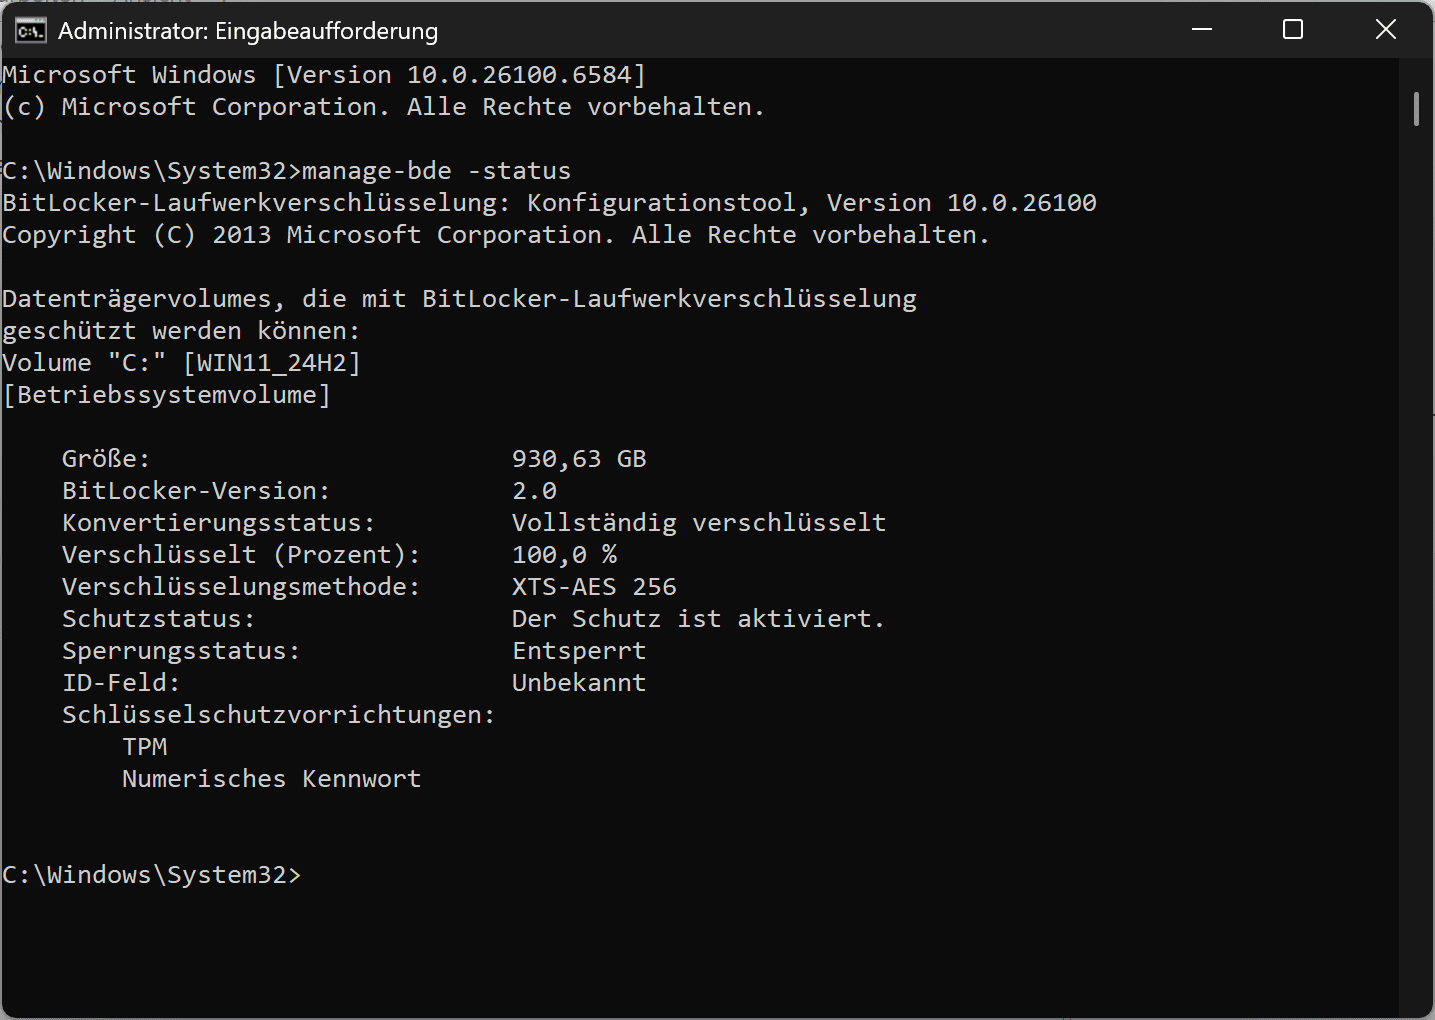Click the volume label '[WIN11_24H2]'

(272, 363)
